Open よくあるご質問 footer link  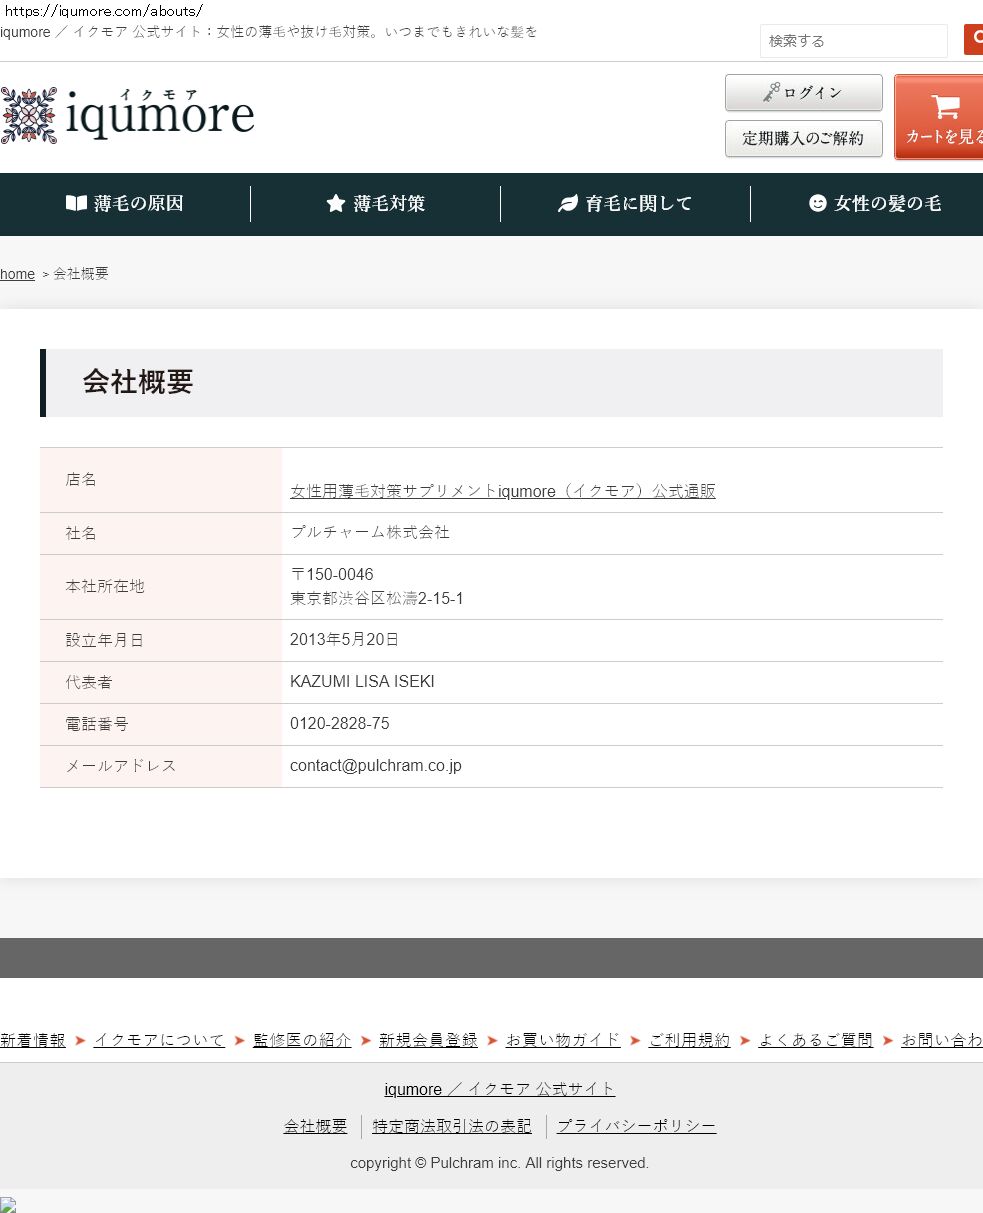[815, 1040]
